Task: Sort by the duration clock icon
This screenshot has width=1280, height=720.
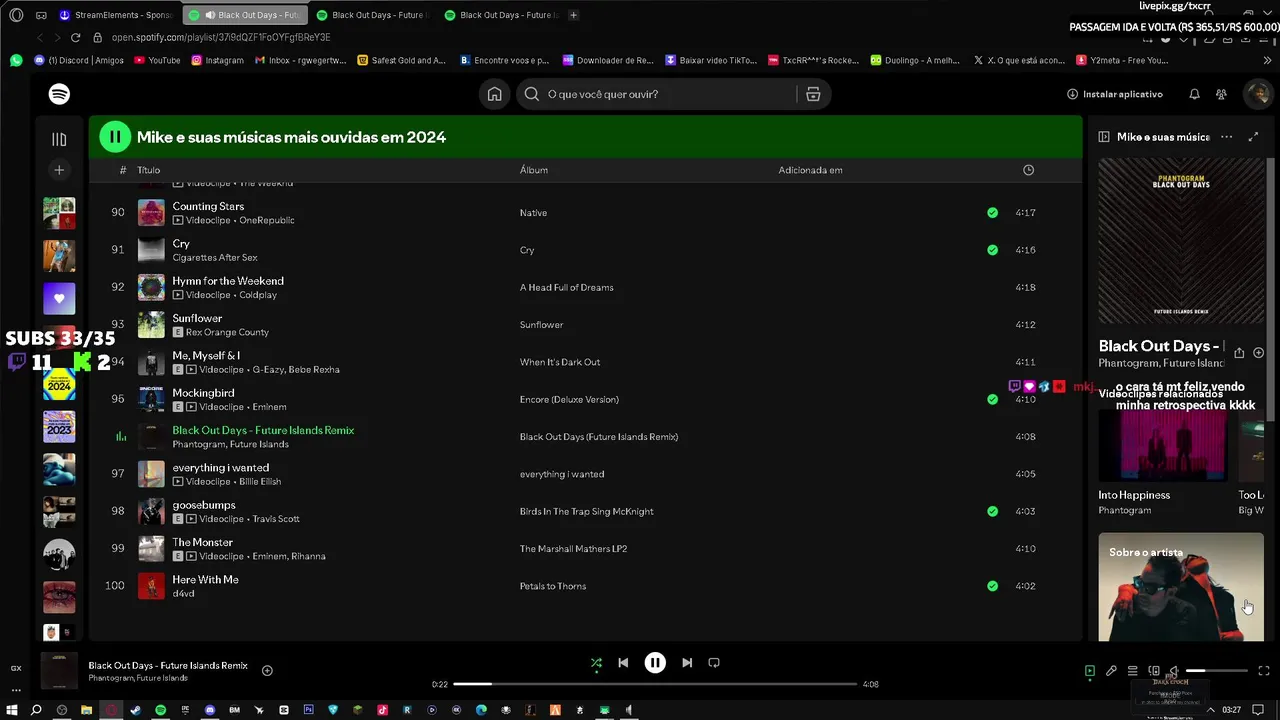Action: [1028, 170]
